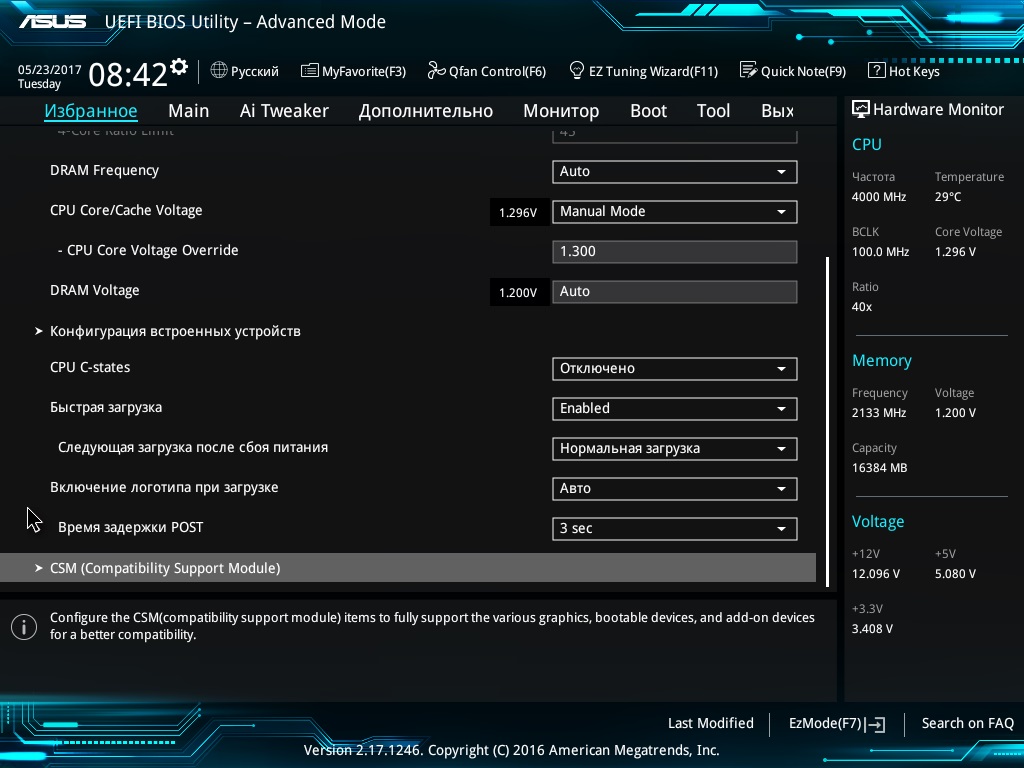Open the Быстрая загрузка dropdown
Viewport: 1024px width, 768px height.
(675, 409)
